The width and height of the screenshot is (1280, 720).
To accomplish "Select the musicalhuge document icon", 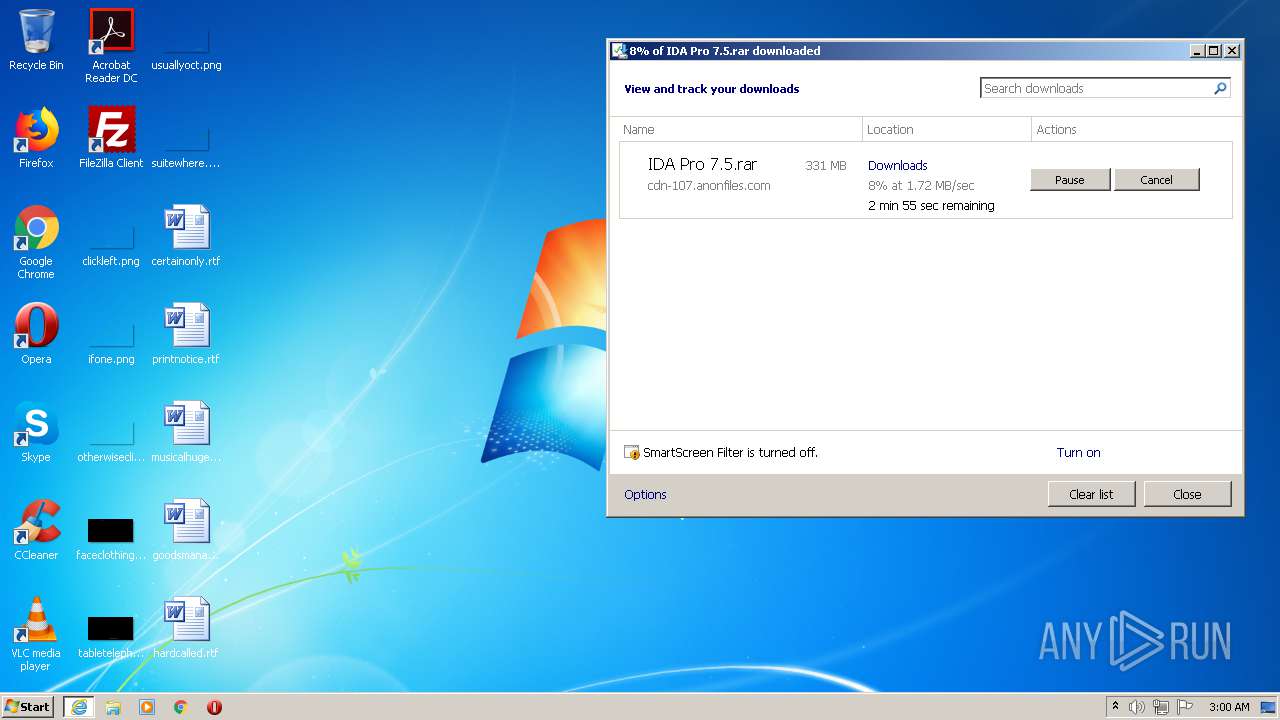I will 186,432.
